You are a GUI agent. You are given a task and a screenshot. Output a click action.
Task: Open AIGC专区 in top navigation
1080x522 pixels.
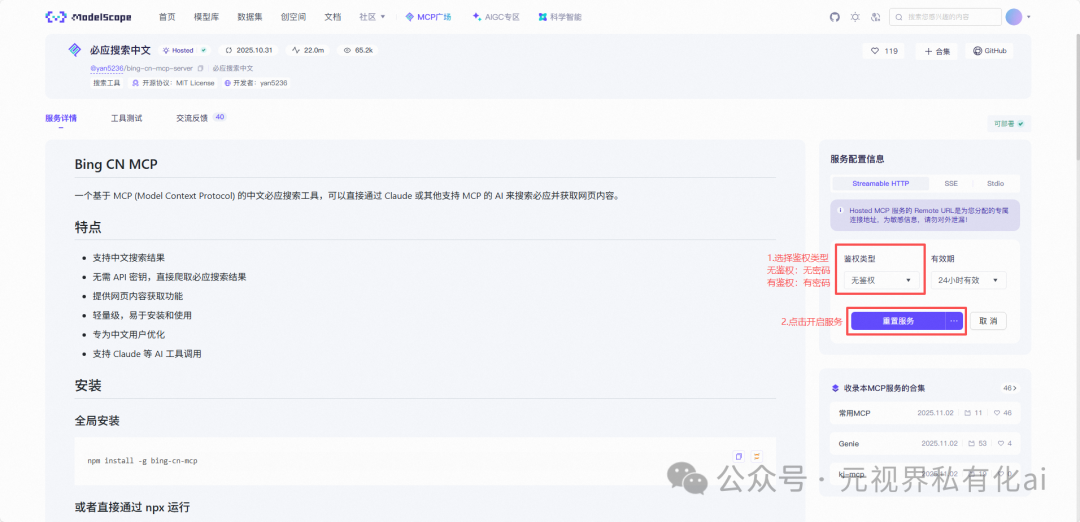[496, 17]
